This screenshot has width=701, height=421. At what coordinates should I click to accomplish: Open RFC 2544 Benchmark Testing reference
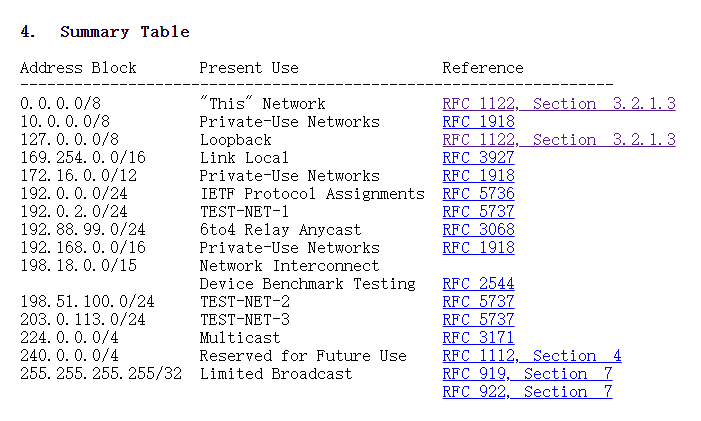coord(478,284)
